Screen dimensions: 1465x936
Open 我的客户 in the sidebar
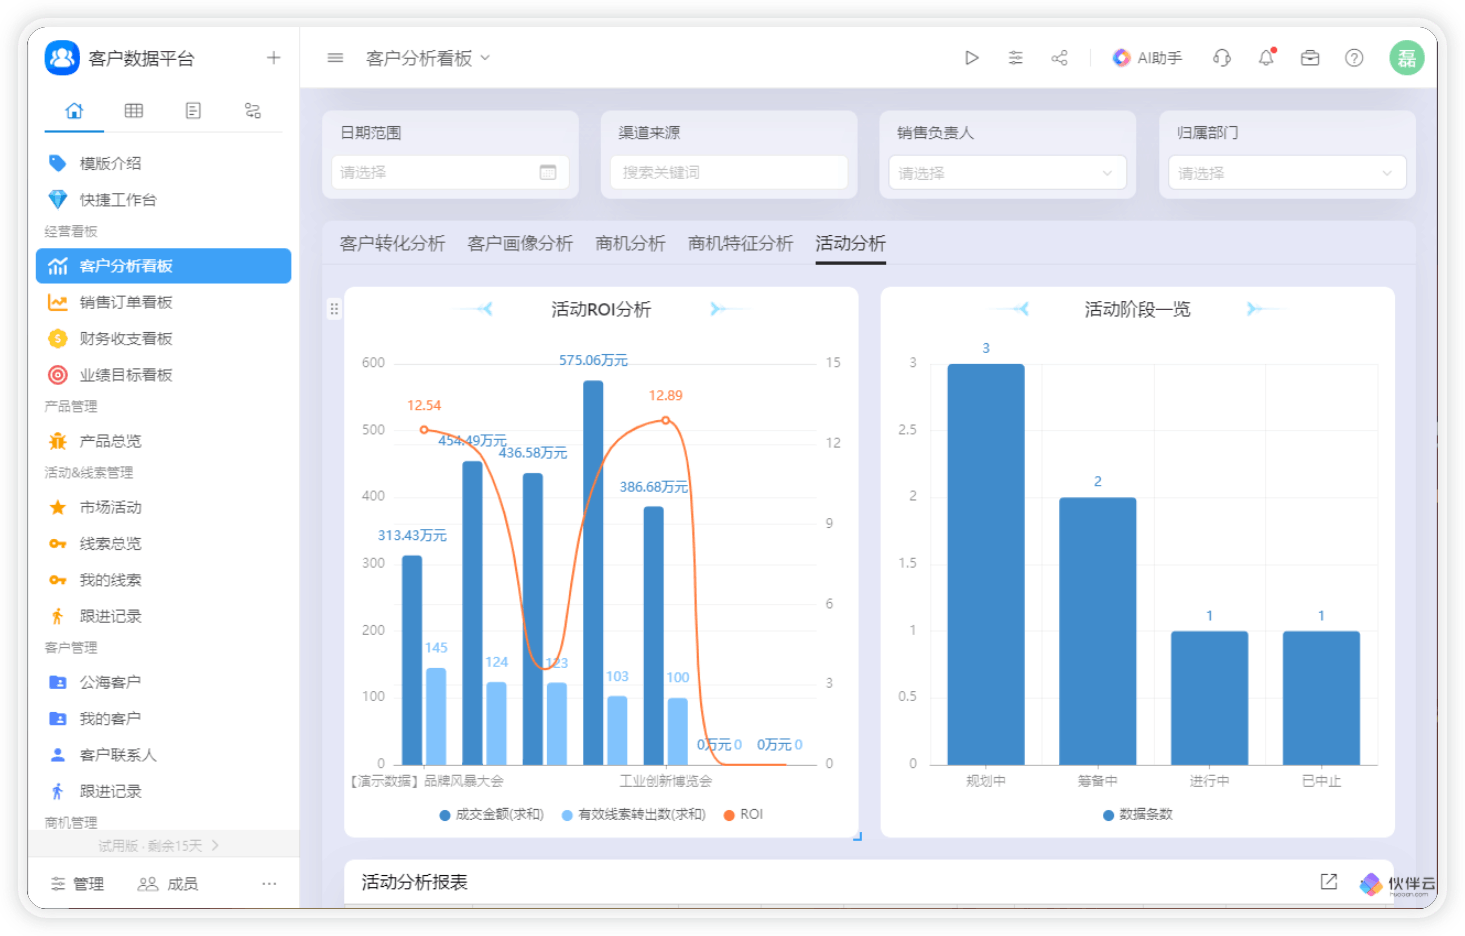pos(164,718)
